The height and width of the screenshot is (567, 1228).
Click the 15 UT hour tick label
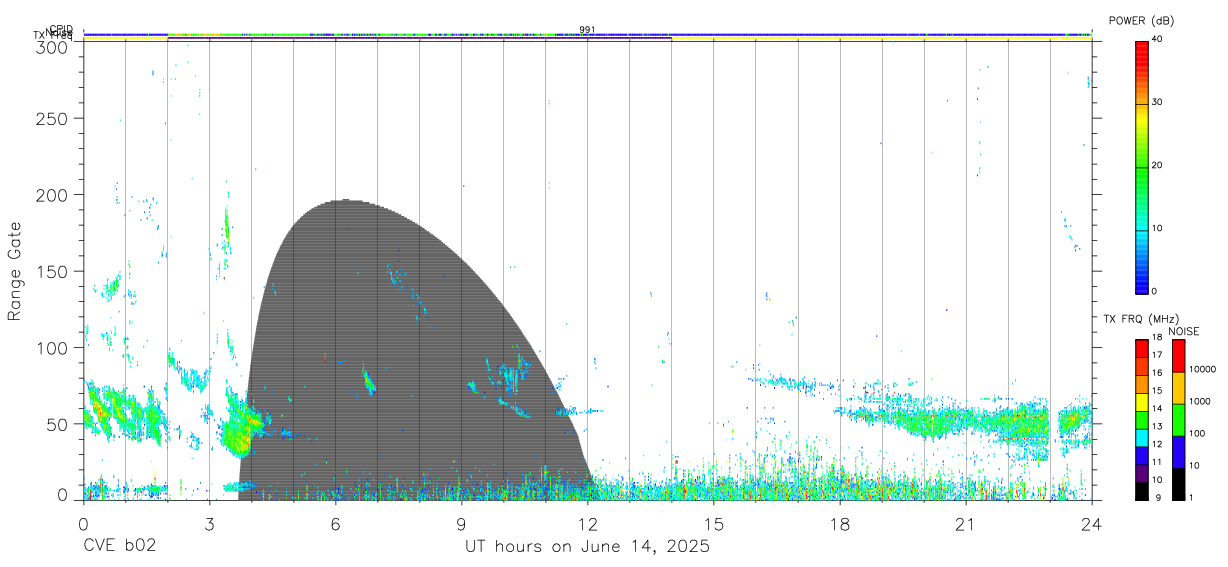tap(714, 523)
